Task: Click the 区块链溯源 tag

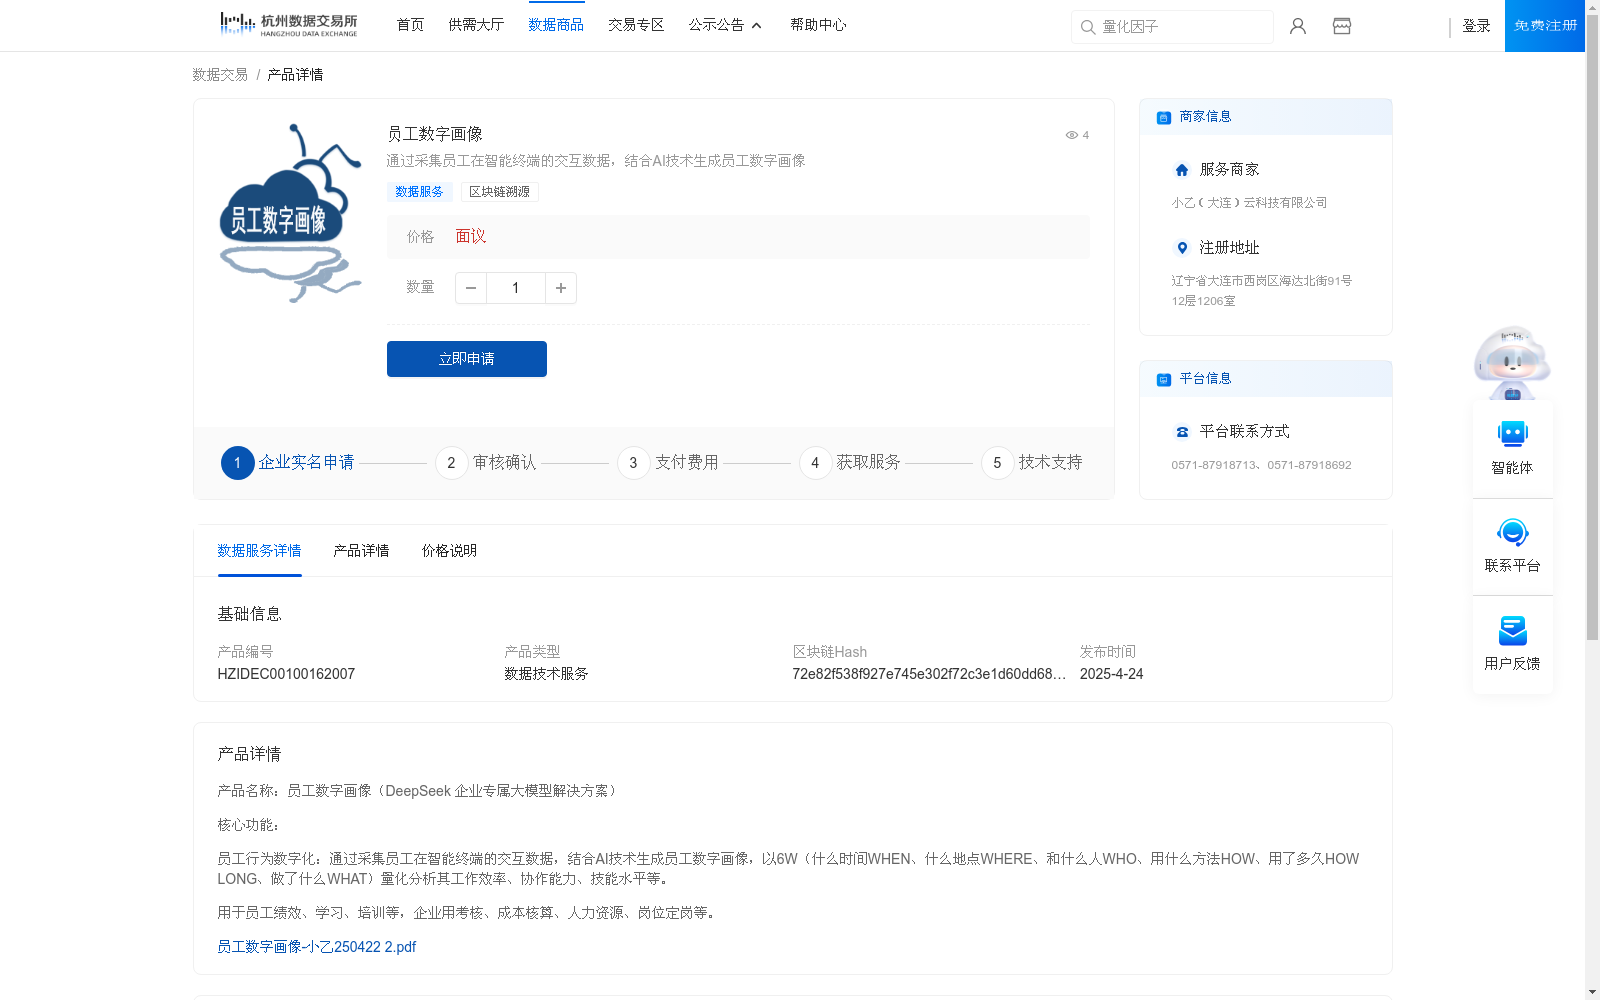Action: 500,192
